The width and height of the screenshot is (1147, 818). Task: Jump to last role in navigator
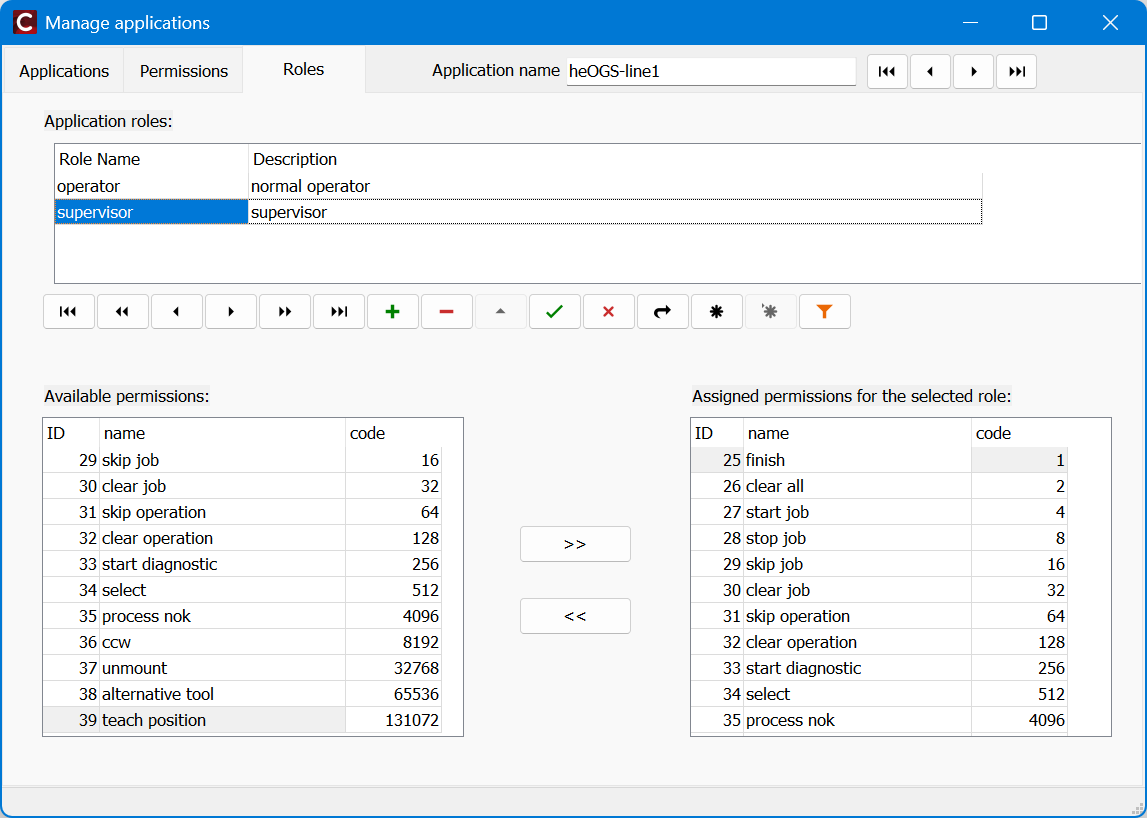coord(339,312)
